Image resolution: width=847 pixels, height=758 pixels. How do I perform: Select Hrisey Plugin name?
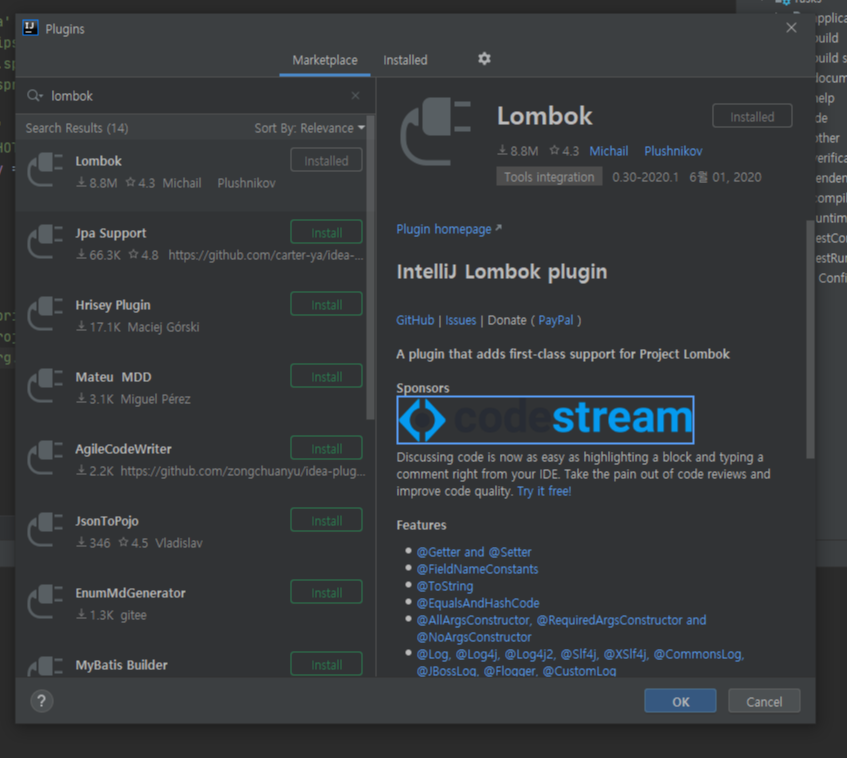click(113, 305)
